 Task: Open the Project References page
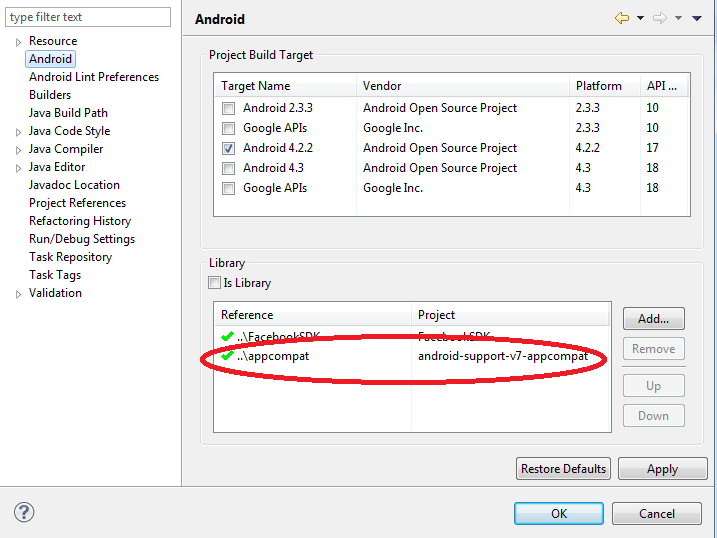pos(77,202)
